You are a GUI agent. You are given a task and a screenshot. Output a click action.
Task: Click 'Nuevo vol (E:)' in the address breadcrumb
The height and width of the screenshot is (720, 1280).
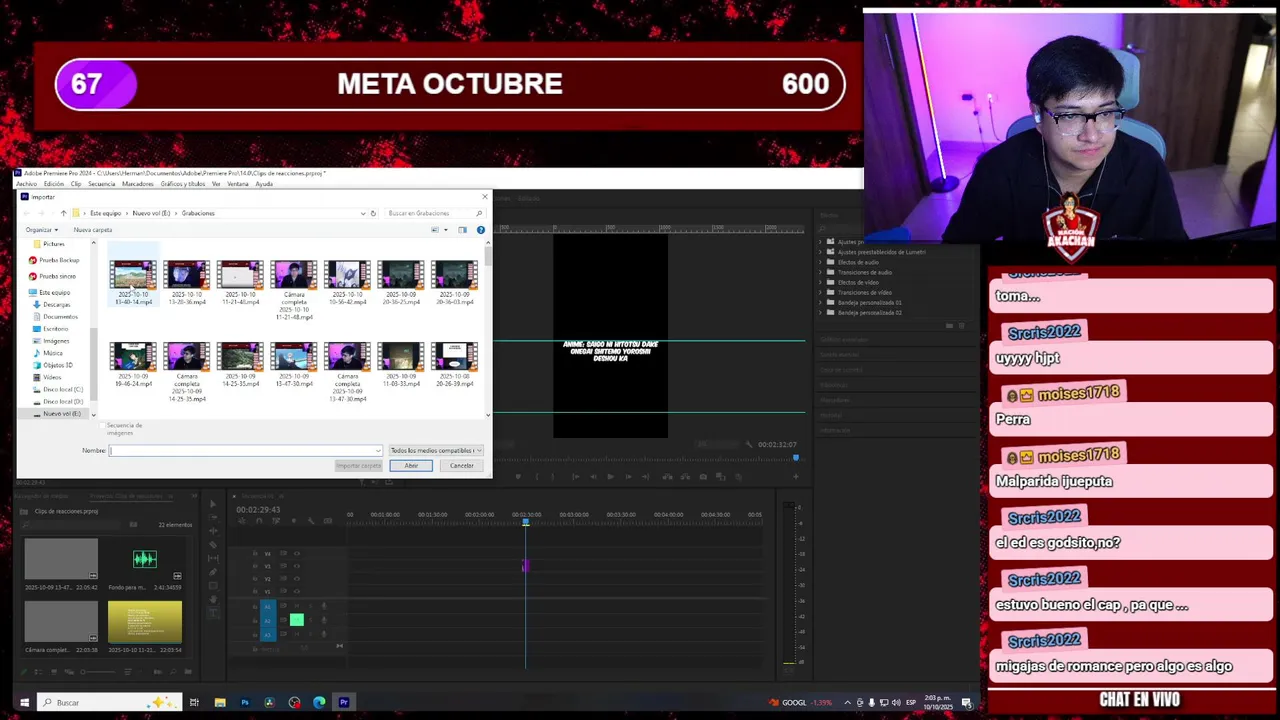point(151,213)
